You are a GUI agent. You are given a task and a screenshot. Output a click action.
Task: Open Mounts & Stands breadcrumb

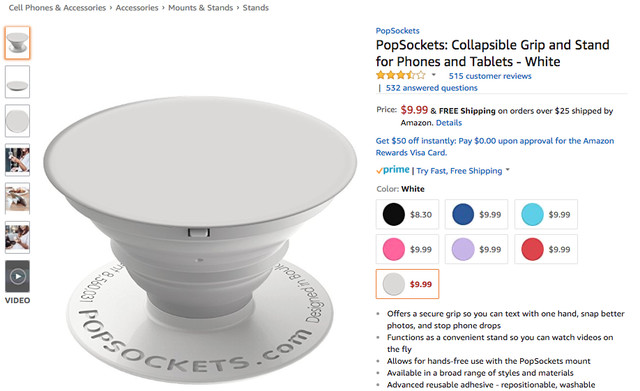tap(200, 7)
